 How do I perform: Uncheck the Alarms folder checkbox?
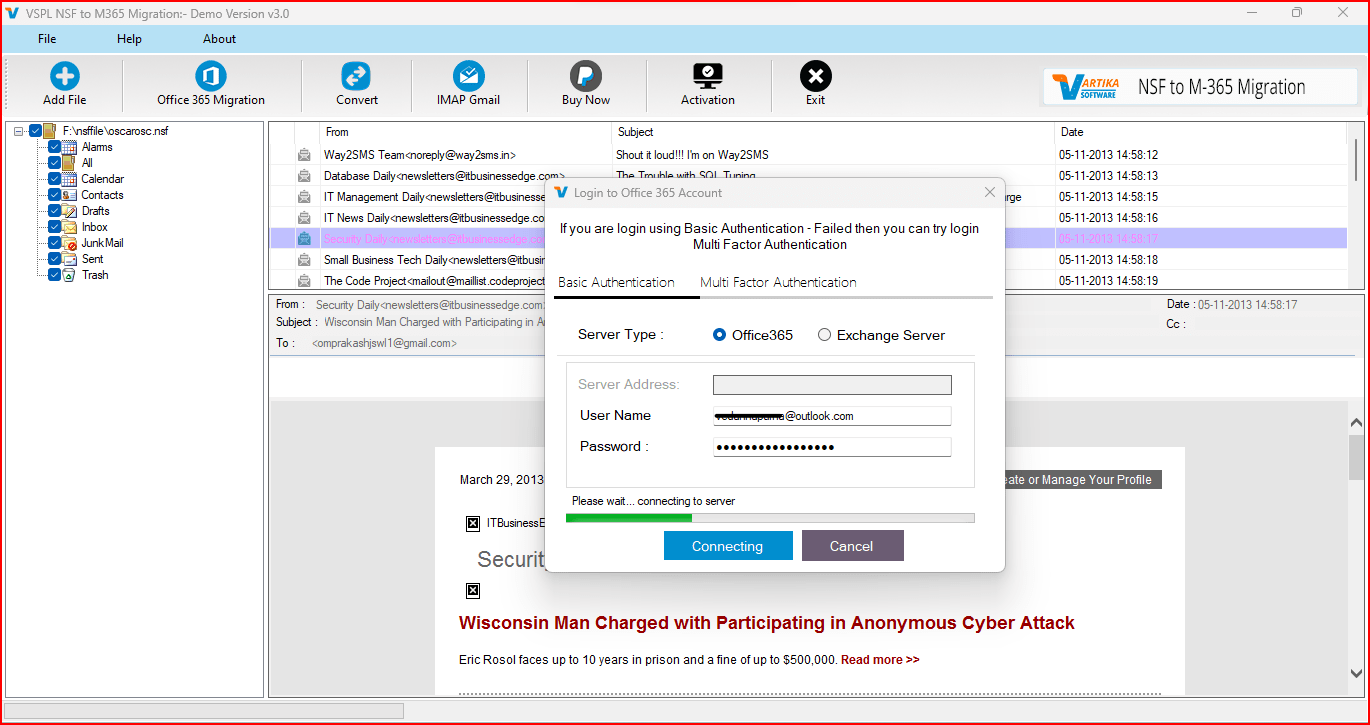point(55,147)
